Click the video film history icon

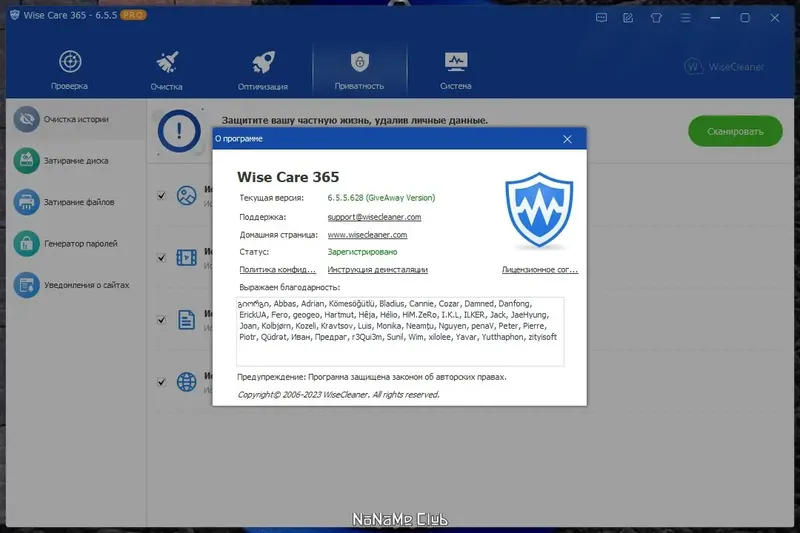pos(186,258)
